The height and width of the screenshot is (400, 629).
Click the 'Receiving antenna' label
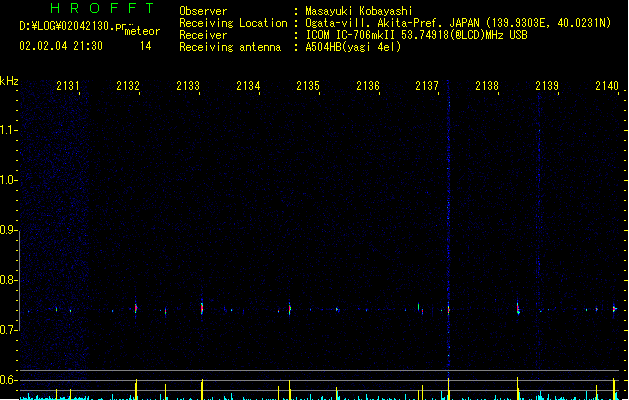230,47
